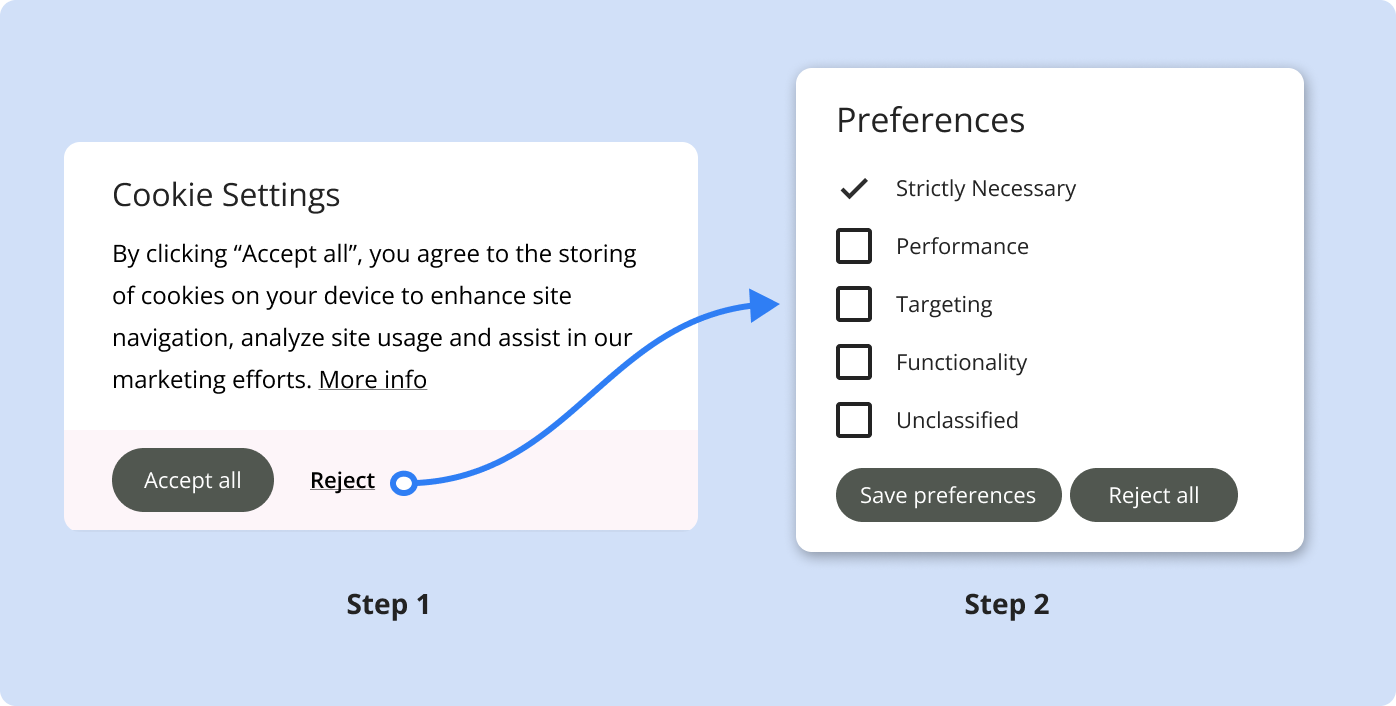
Task: Click the blue arrowhead pointing to Preferences
Action: click(765, 305)
